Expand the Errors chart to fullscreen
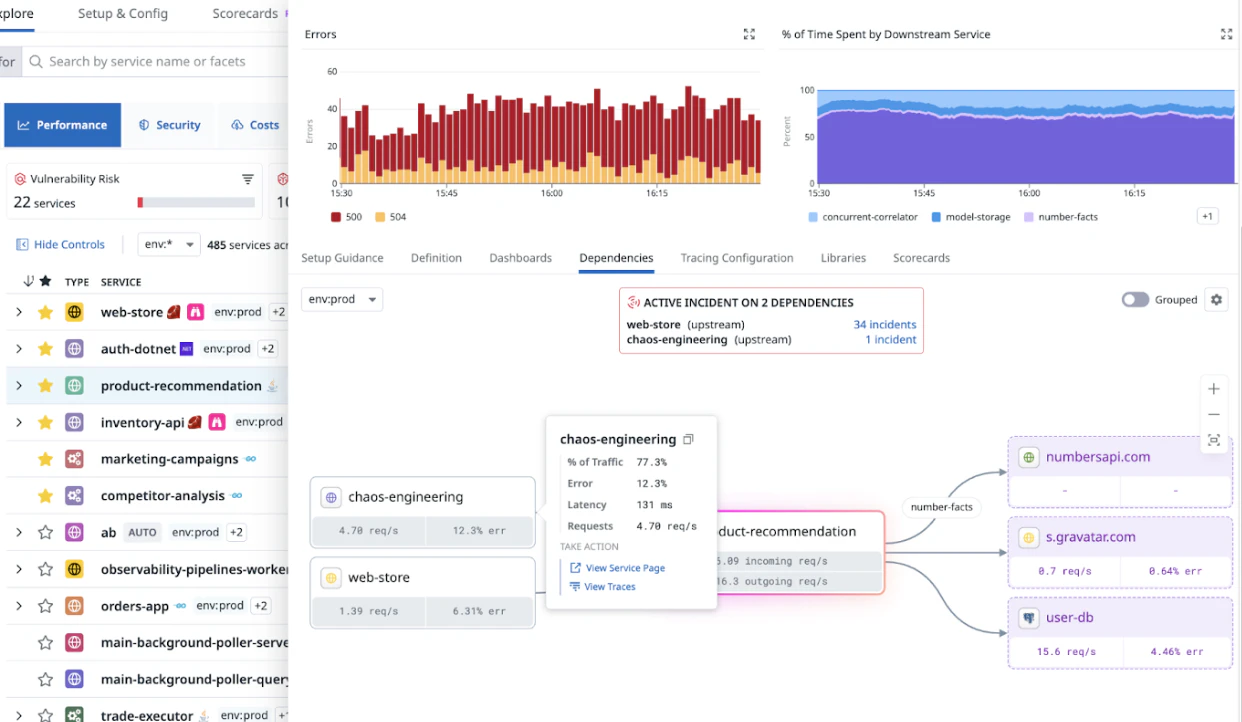Viewport: 1242px width, 722px height. click(749, 34)
